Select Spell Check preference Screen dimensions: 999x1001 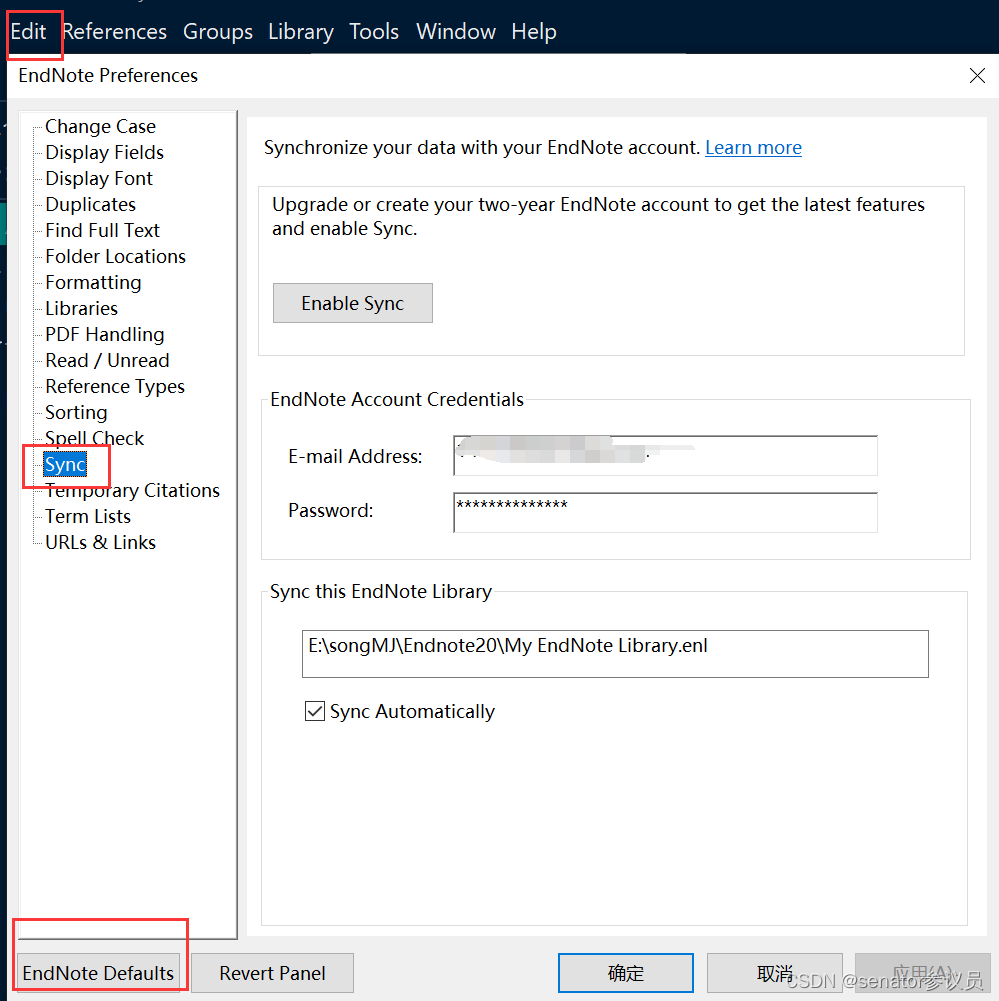94,439
